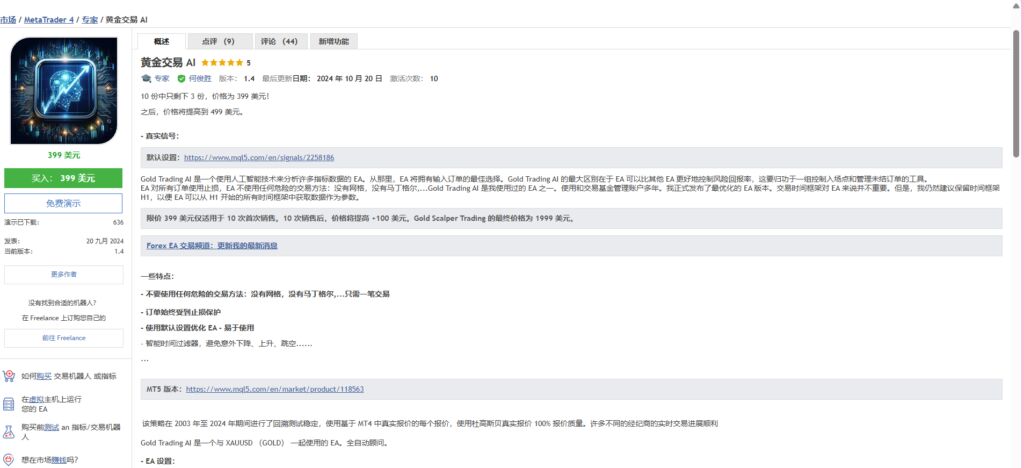
Task: Click the 激活次数 10 text
Action: pyautogui.click(x=414, y=78)
